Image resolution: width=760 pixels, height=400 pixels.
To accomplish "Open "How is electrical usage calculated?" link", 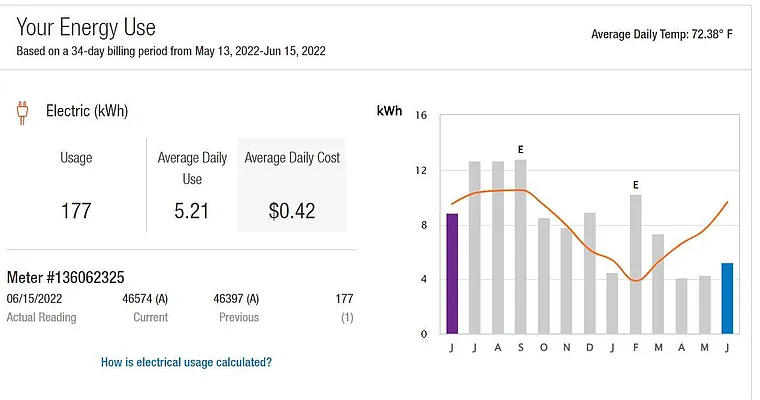I will (x=186, y=362).
